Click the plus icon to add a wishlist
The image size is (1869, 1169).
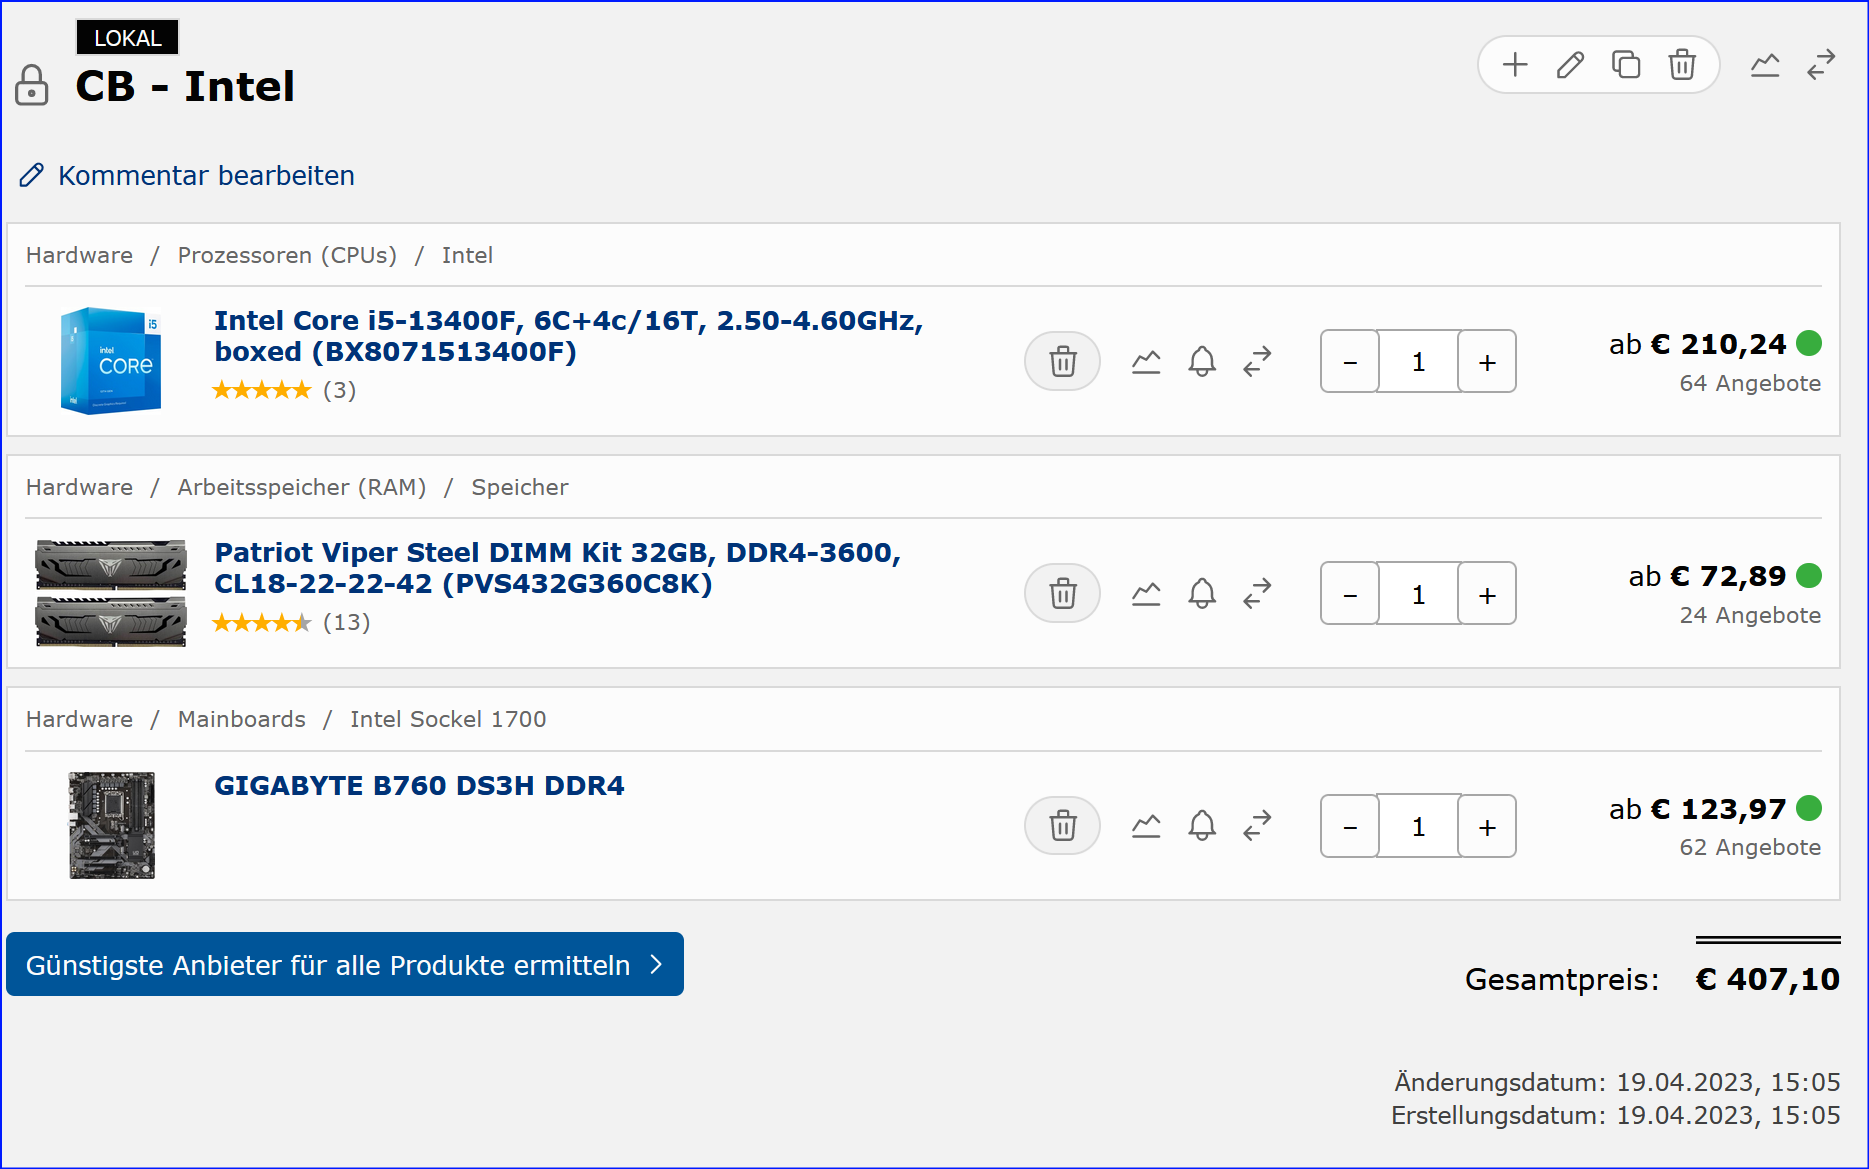pos(1515,65)
